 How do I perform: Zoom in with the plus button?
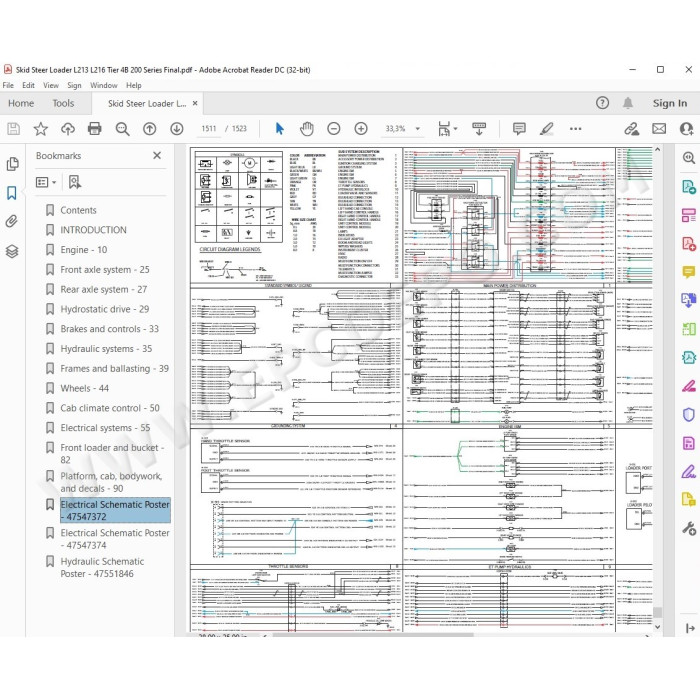[361, 129]
